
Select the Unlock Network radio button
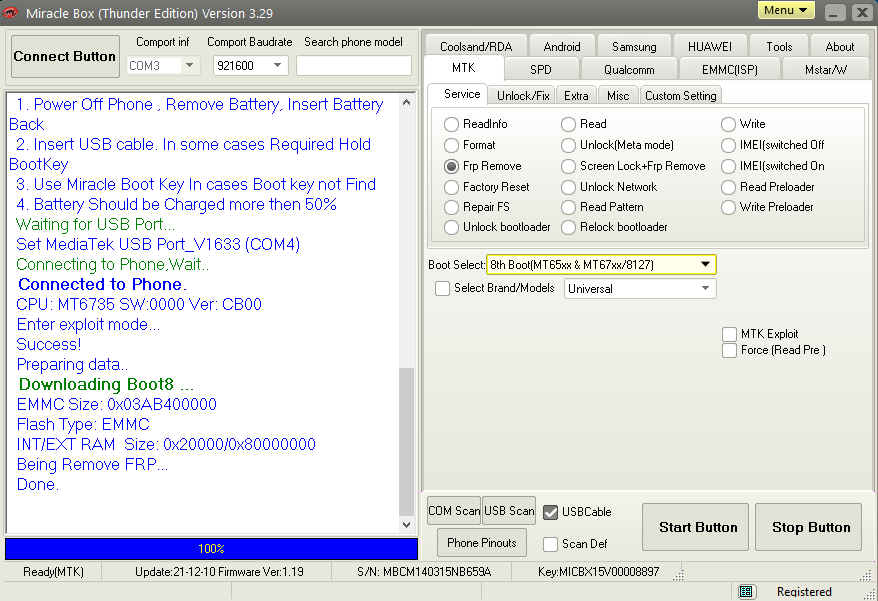pos(568,187)
